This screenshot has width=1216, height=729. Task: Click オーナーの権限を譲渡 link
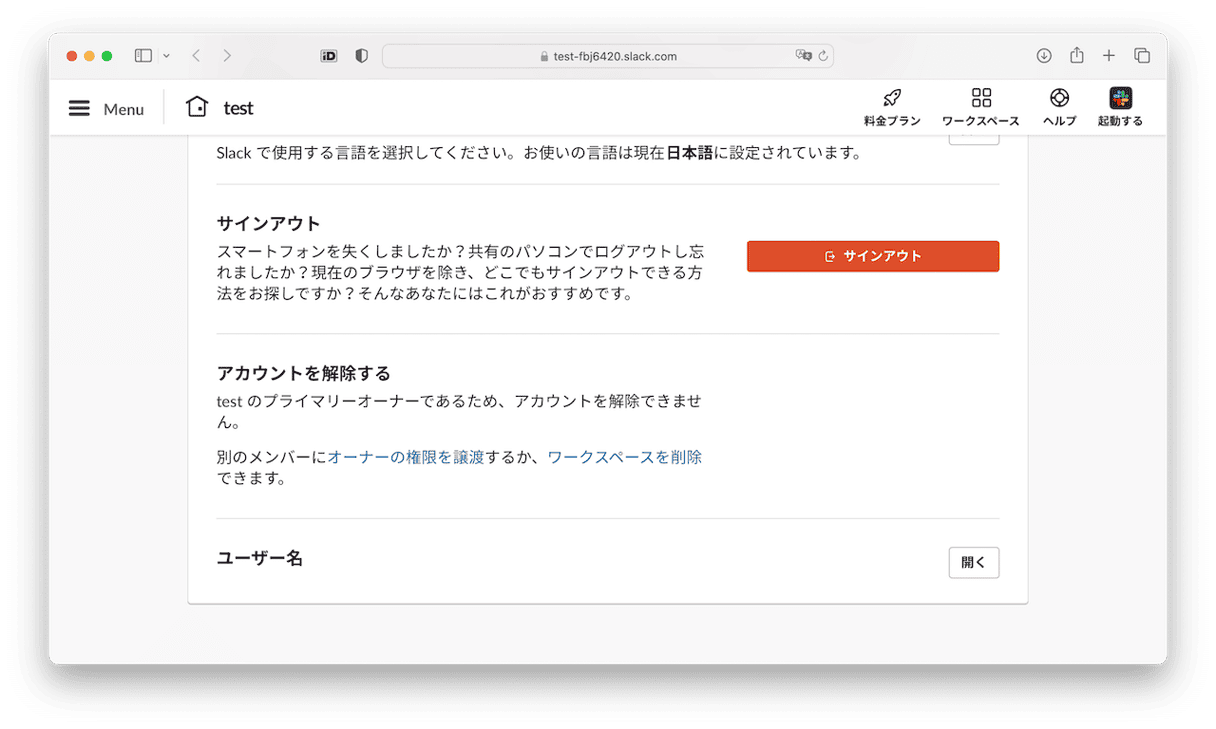coord(406,457)
